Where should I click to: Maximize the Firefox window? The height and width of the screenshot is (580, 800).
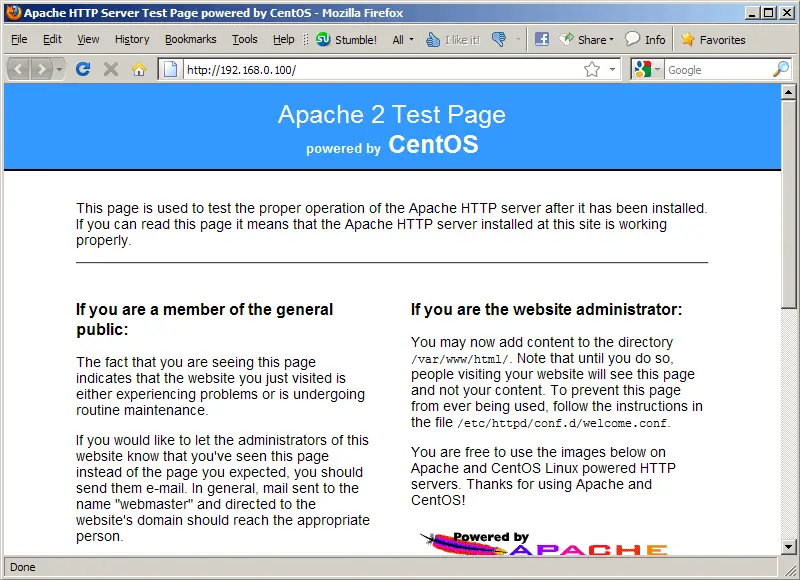click(769, 13)
